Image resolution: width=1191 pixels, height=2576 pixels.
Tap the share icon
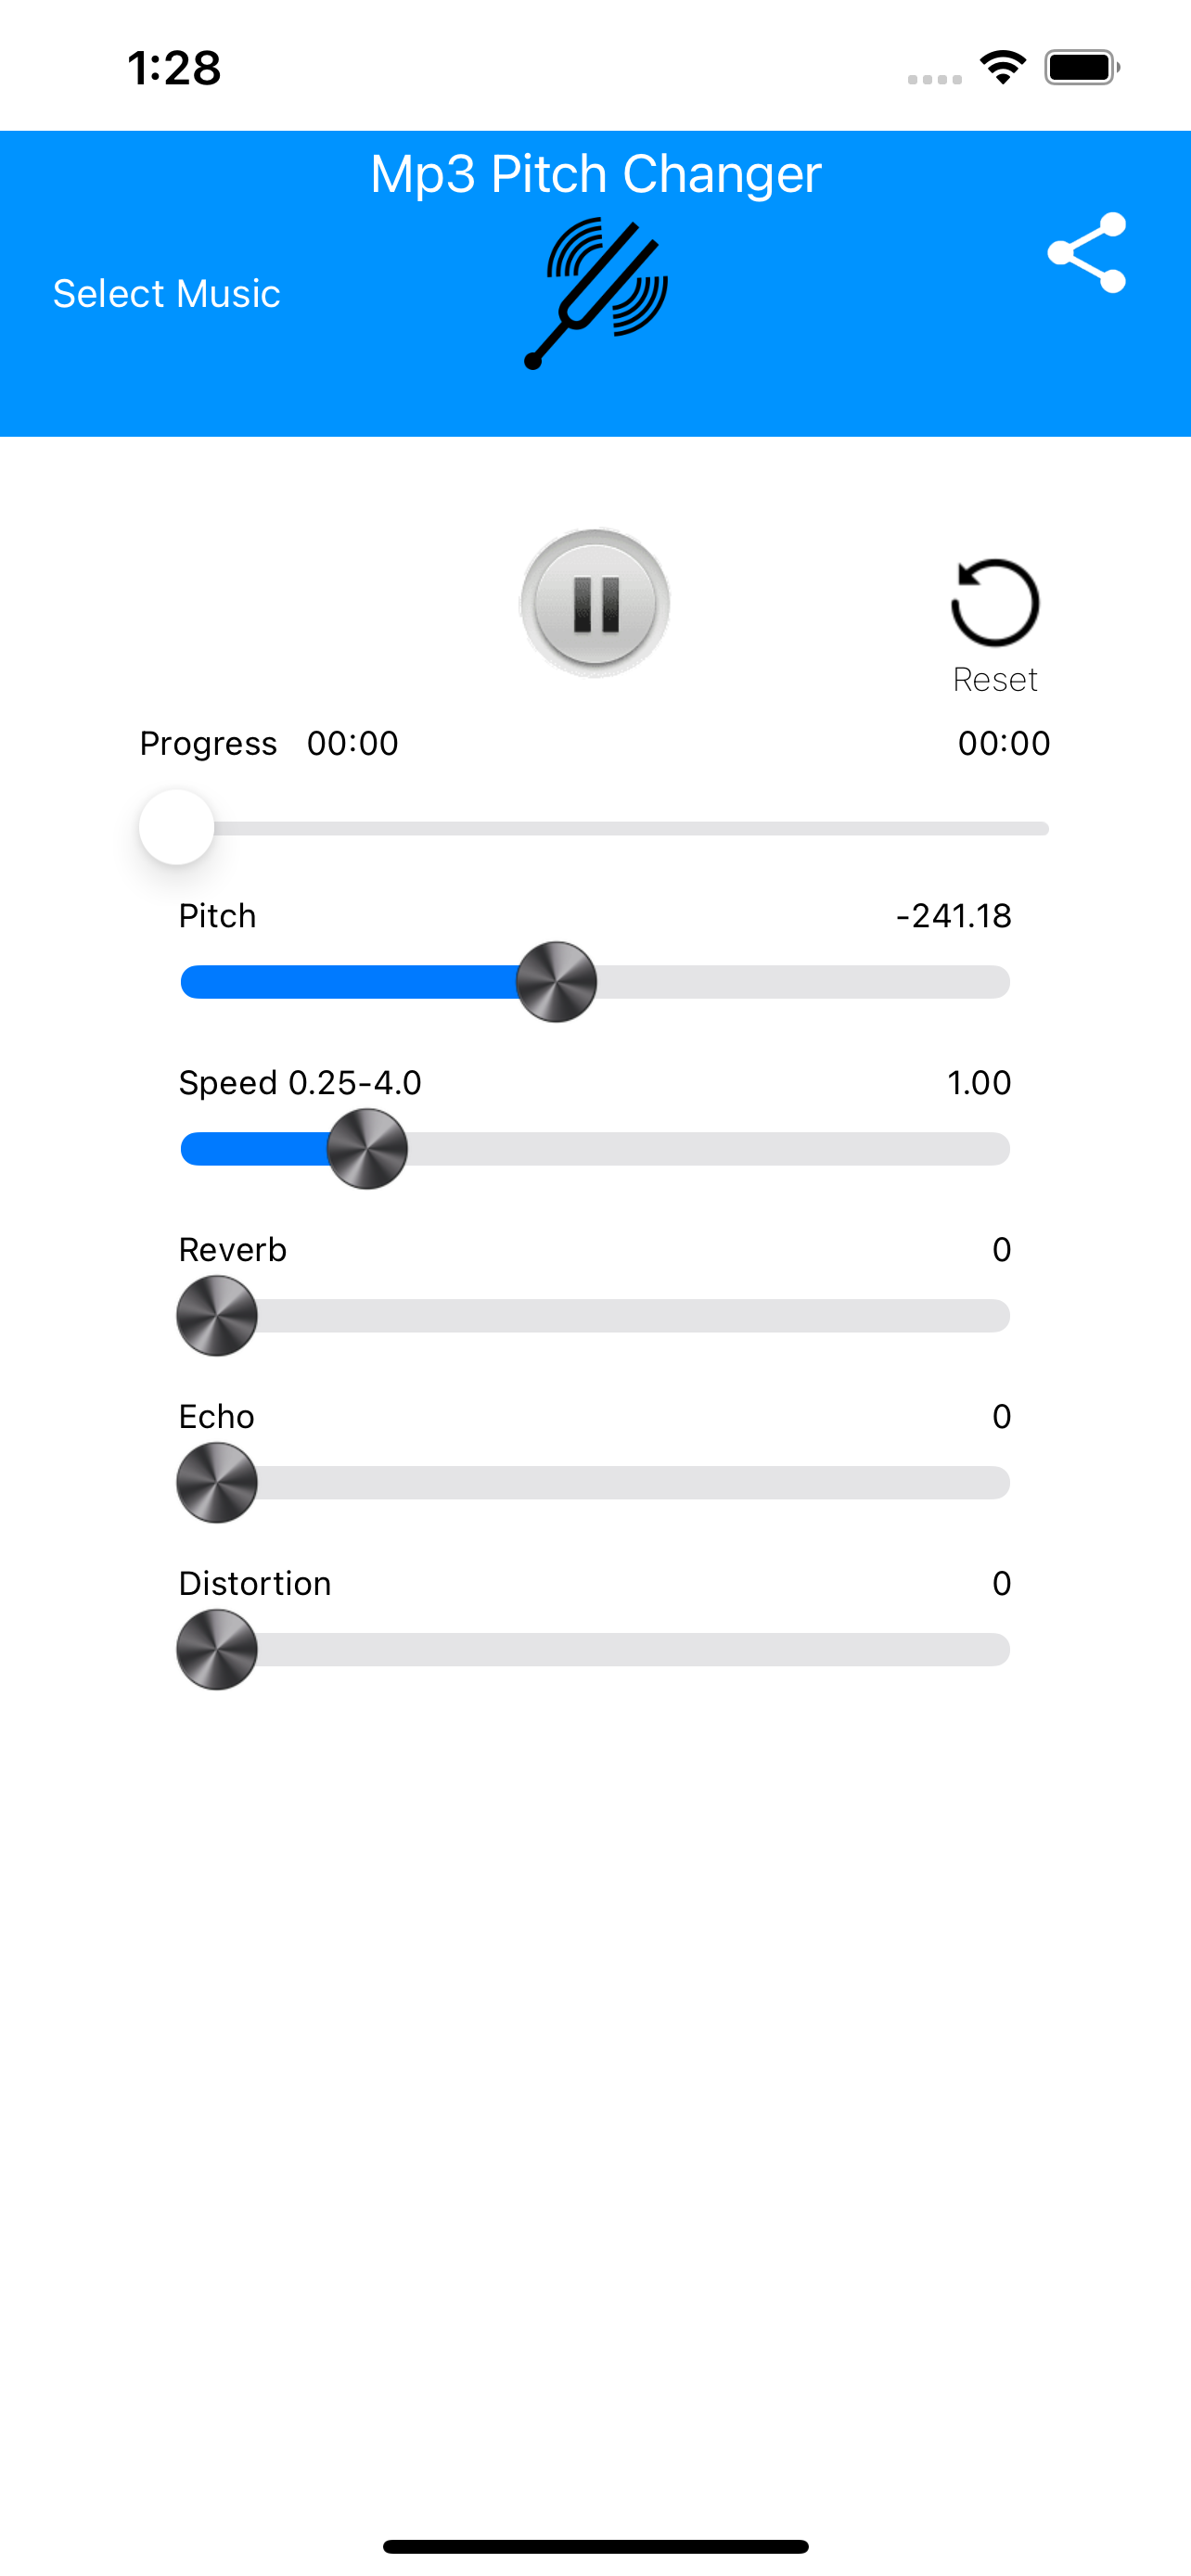click(1086, 253)
